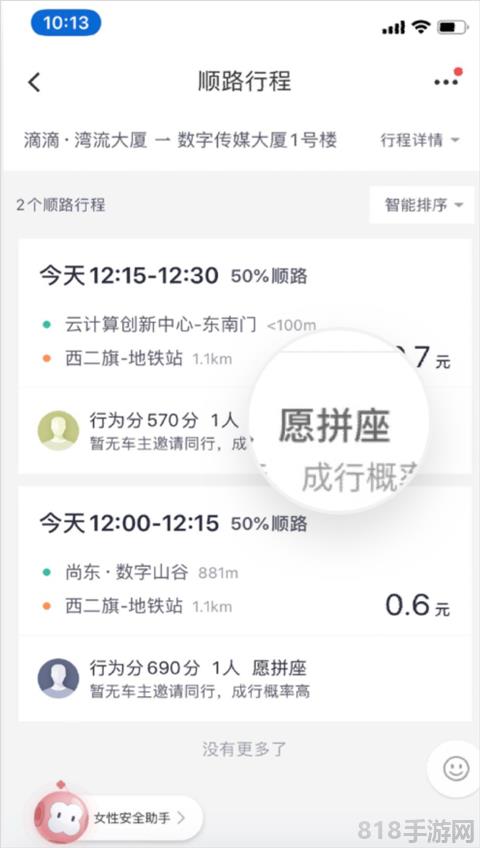Tap the route 滴滴·湾流大厦 to 数字传媒大厦1号楼
Viewport: 480px width, 848px height.
point(181,141)
